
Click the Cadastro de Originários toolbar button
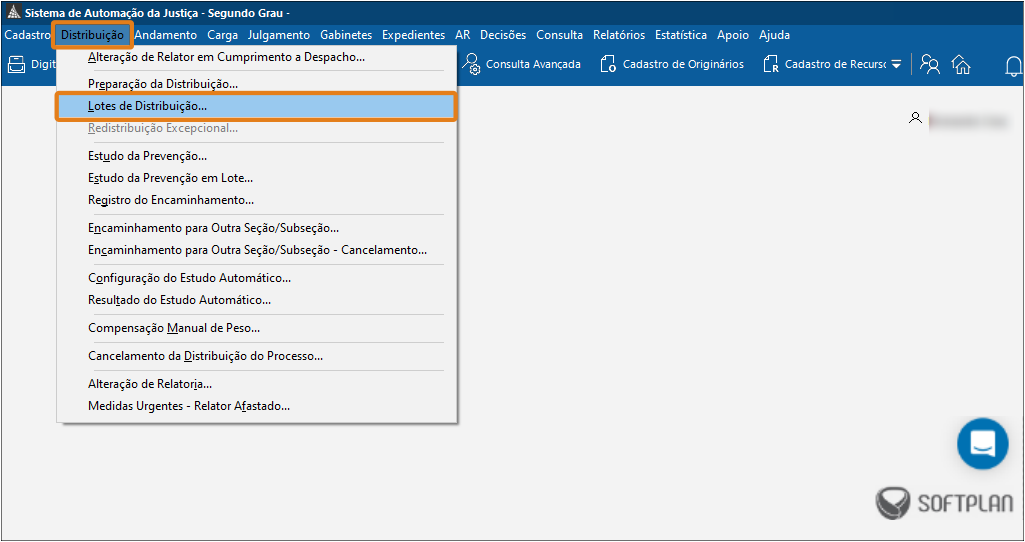(x=672, y=64)
